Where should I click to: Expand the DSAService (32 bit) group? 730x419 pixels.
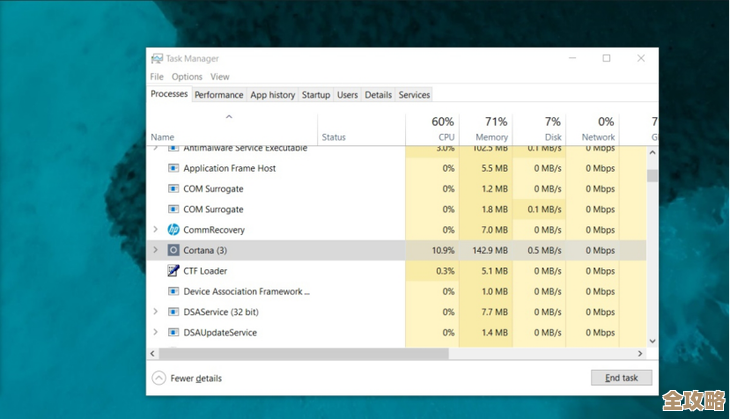(155, 312)
